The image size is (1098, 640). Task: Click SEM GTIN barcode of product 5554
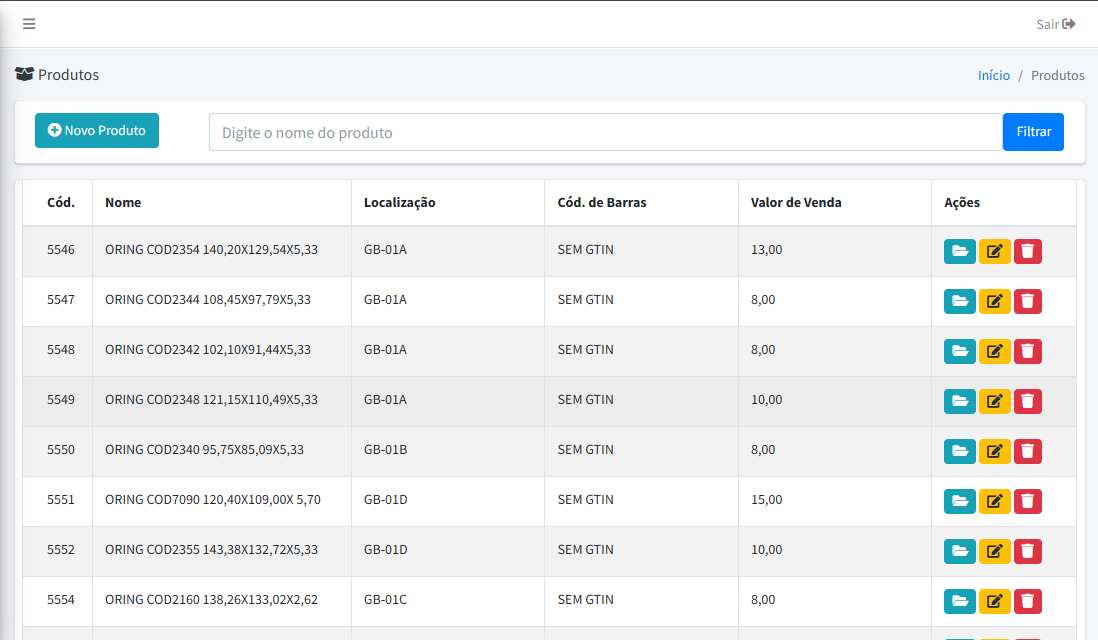coord(585,600)
